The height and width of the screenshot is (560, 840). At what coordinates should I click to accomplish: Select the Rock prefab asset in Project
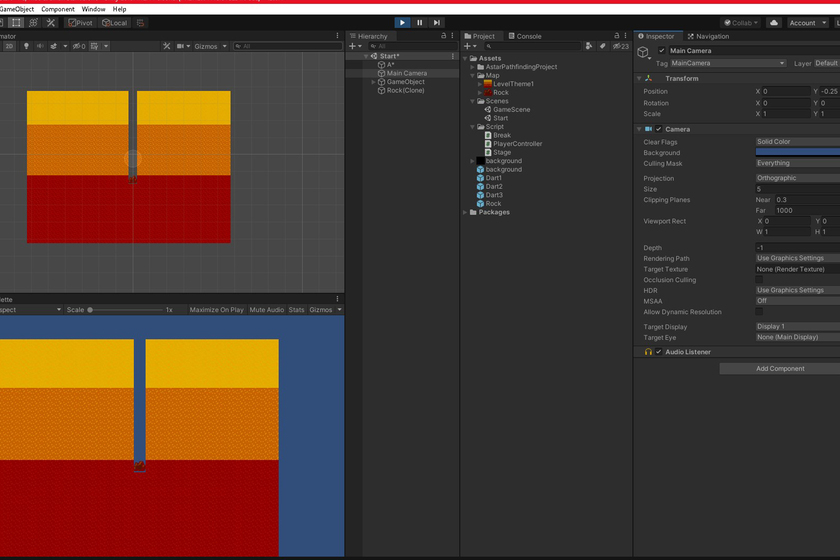pos(493,203)
